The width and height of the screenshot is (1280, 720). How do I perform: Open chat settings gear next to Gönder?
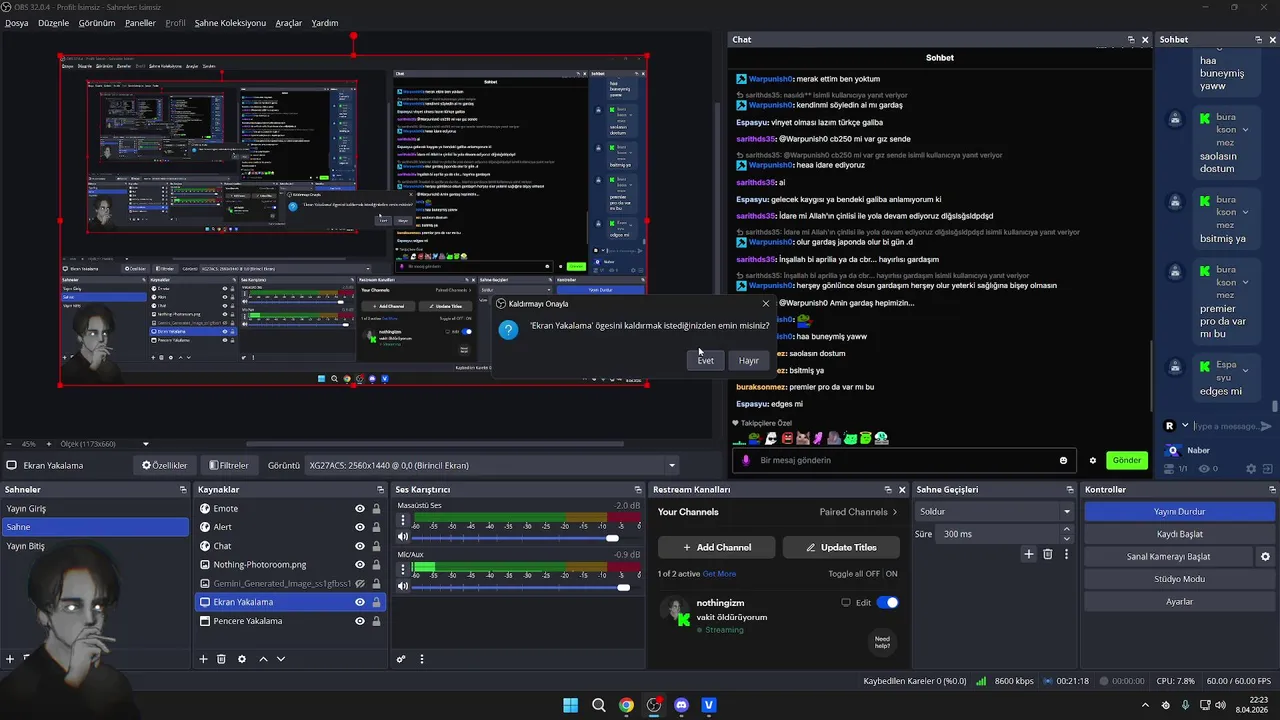click(x=1093, y=461)
